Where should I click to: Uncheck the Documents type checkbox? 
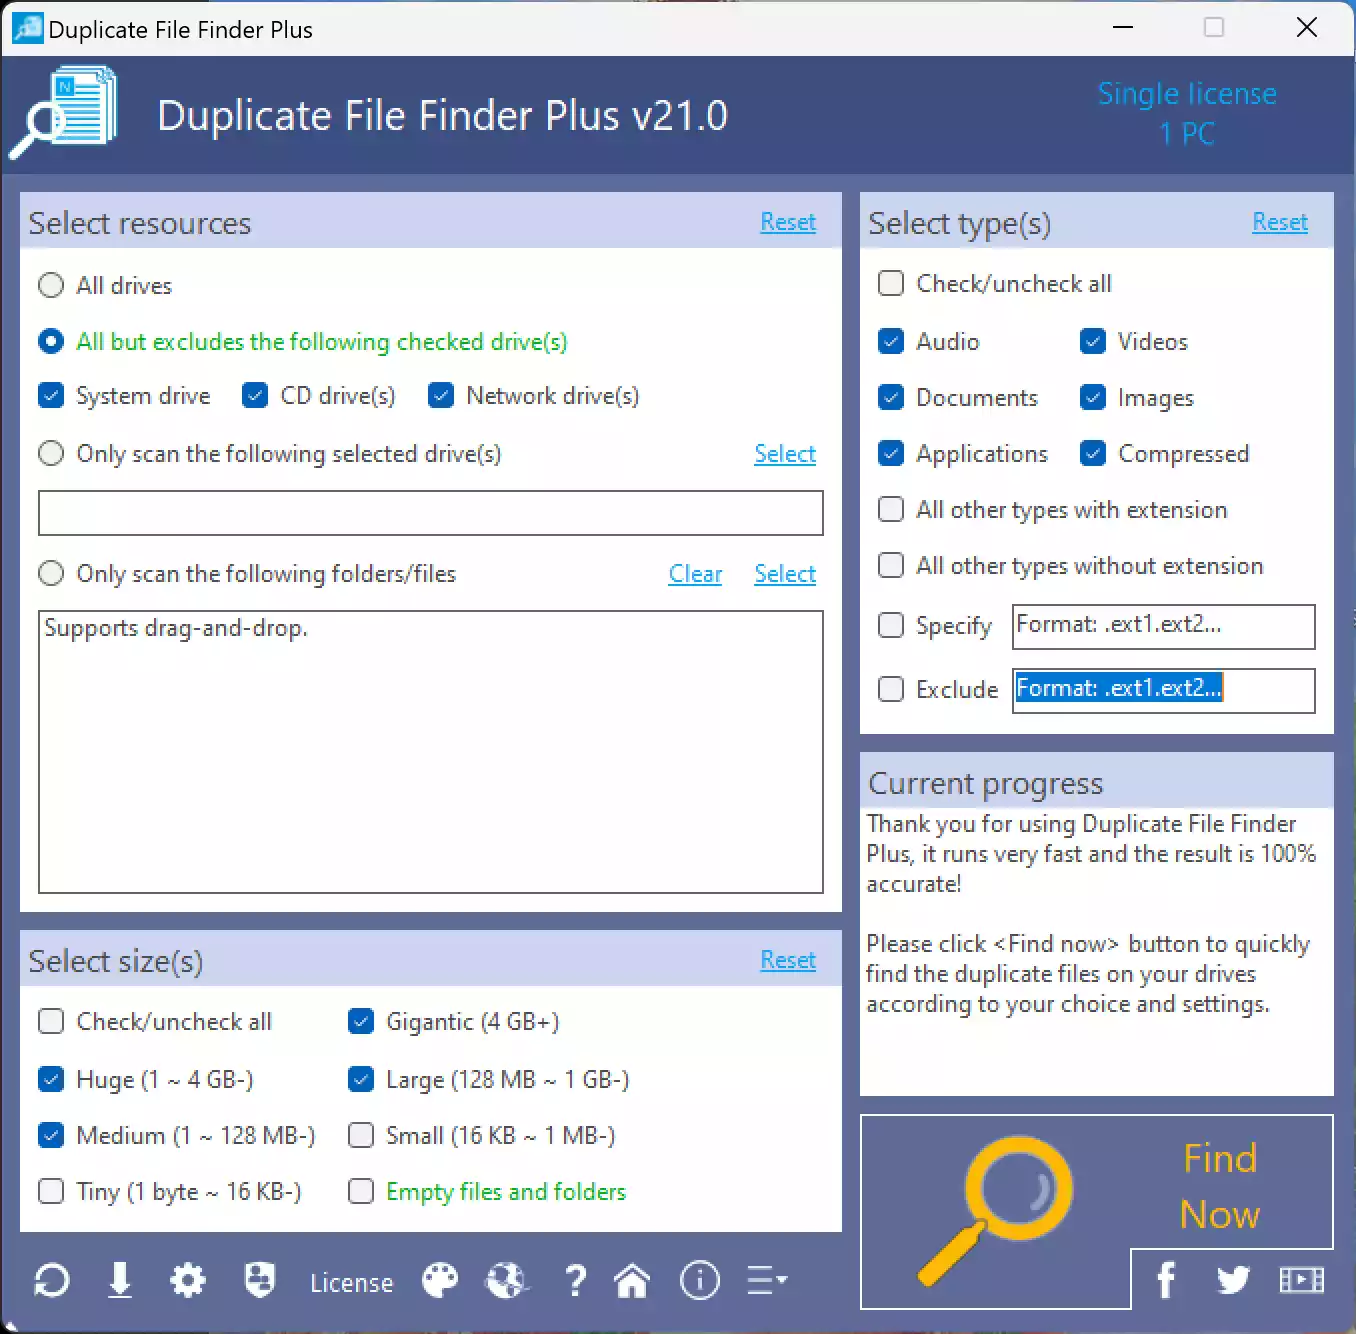coord(891,398)
